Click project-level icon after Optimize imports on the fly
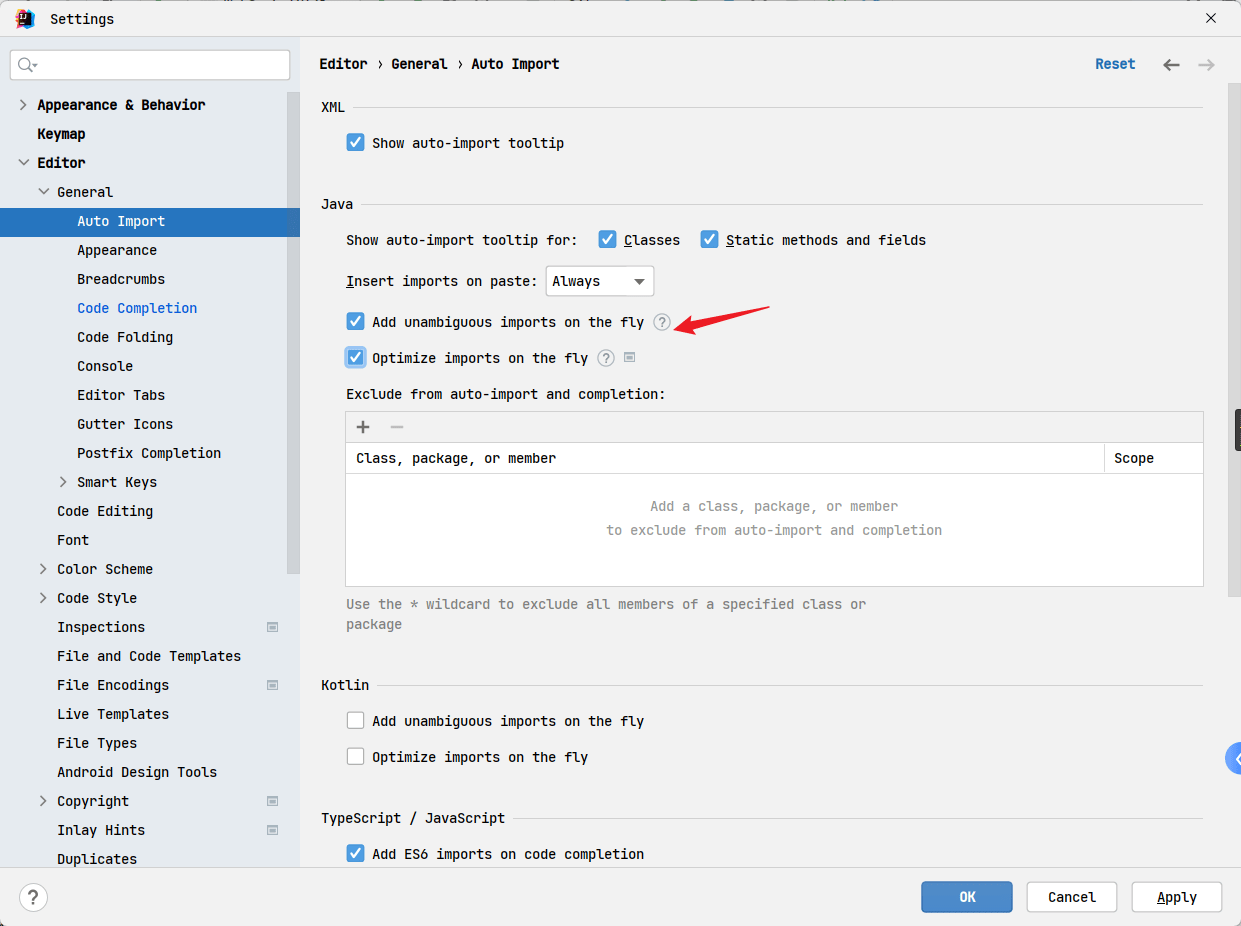The width and height of the screenshot is (1241, 926). tap(630, 357)
